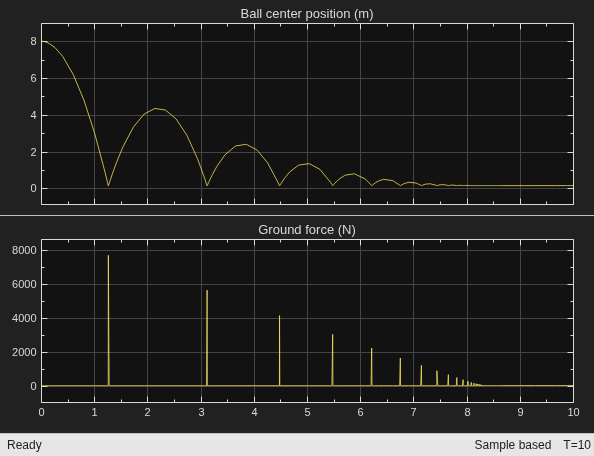Click the flat ball position line near time 9
This screenshot has height=456, width=594.
(520, 186)
